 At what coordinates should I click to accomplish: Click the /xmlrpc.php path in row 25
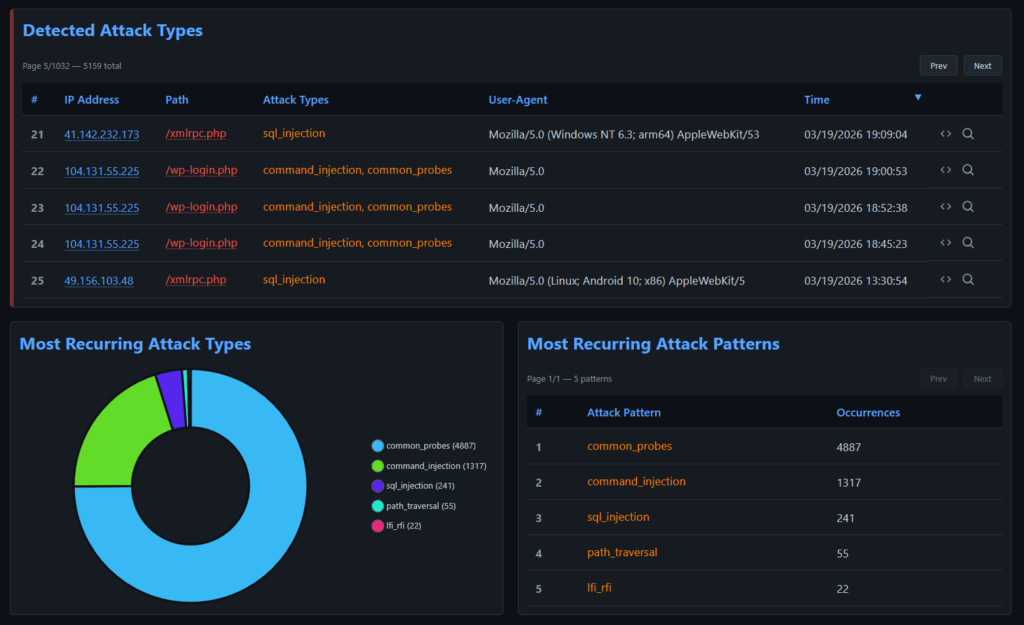[195, 280]
